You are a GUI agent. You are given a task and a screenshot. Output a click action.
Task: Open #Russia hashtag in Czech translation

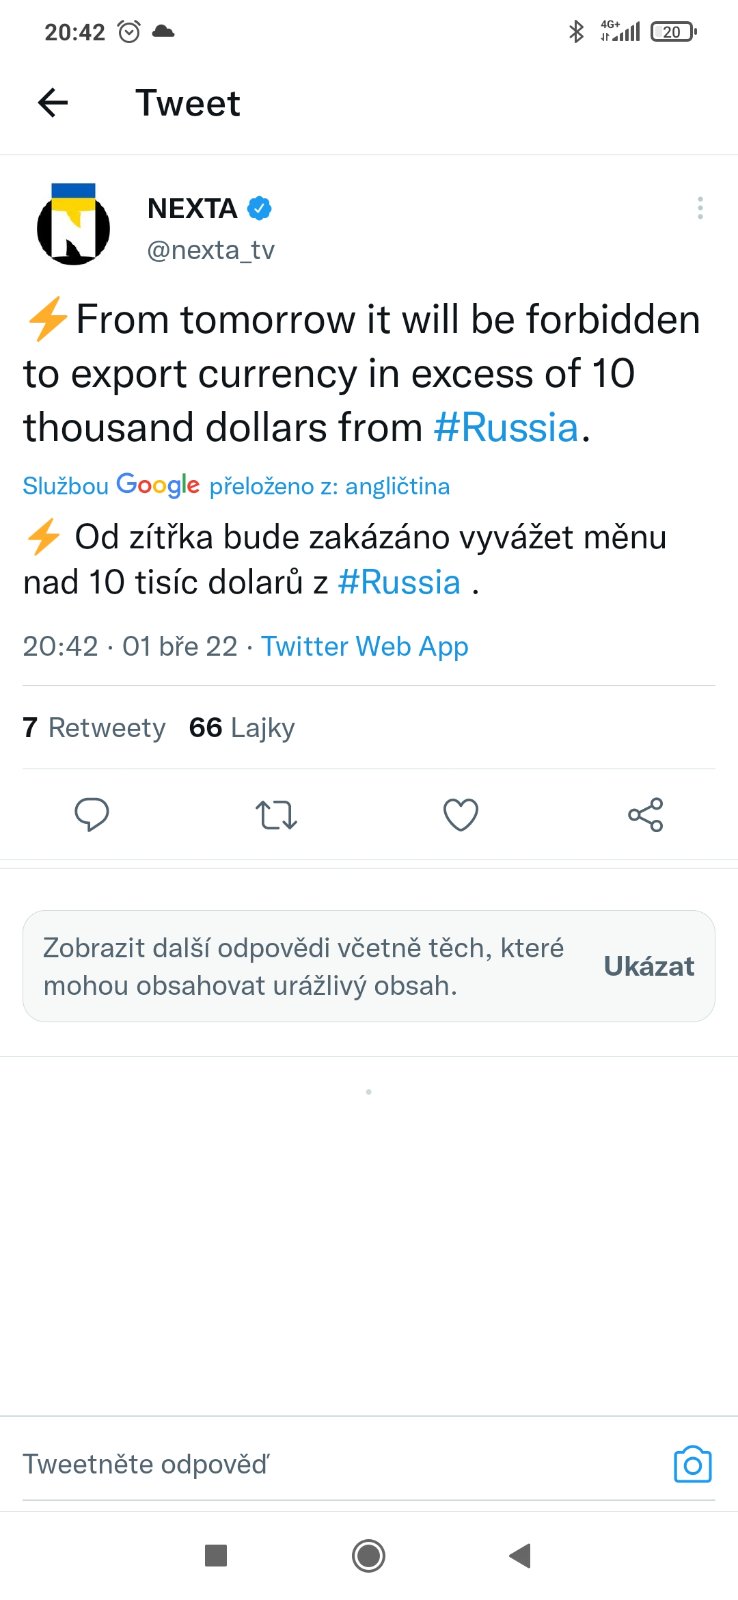[x=399, y=582]
